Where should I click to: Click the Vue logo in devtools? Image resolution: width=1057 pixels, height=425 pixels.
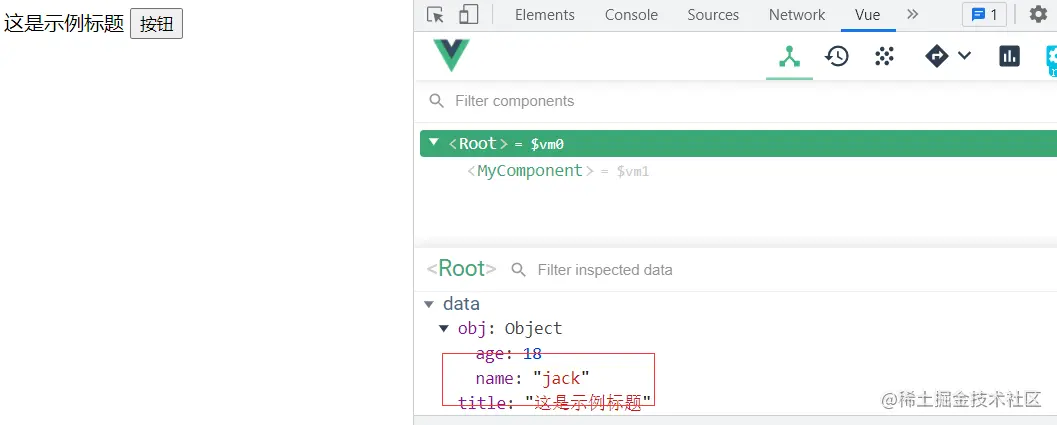click(x=451, y=55)
